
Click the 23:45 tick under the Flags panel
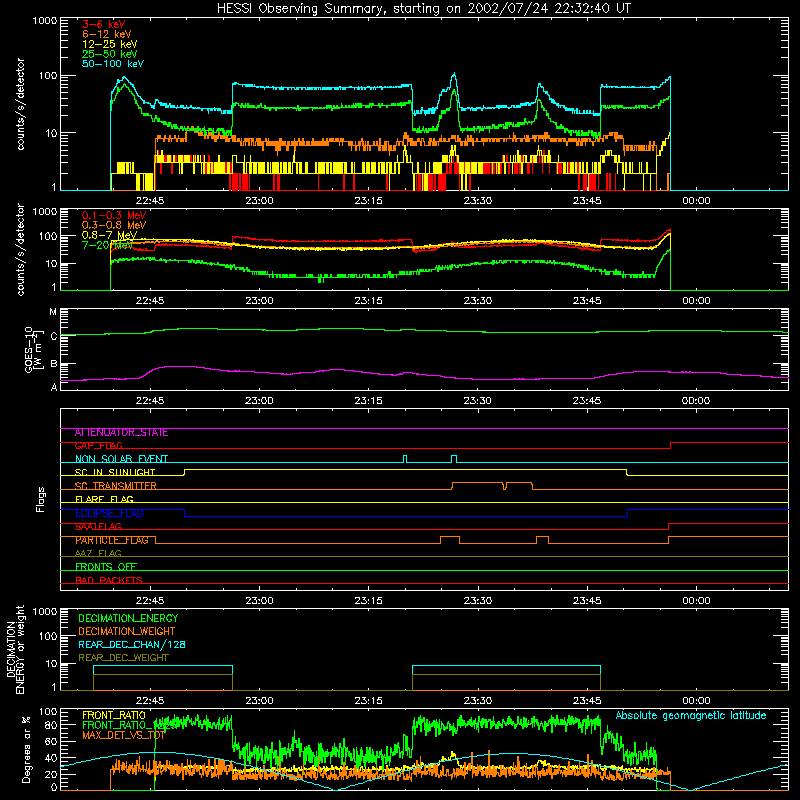pyautogui.click(x=587, y=601)
